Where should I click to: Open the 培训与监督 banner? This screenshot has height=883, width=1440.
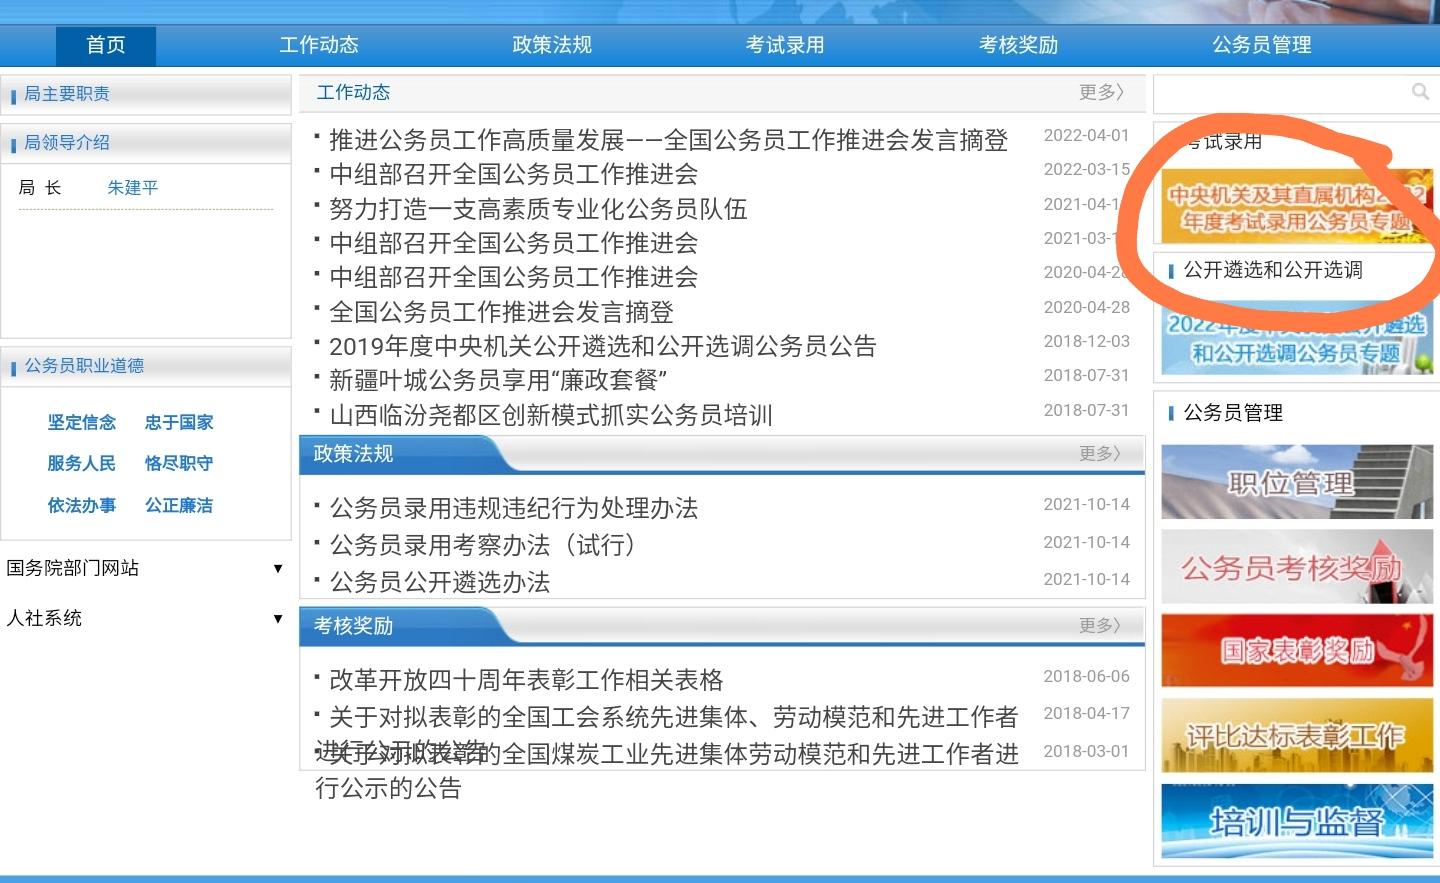[x=1297, y=821]
